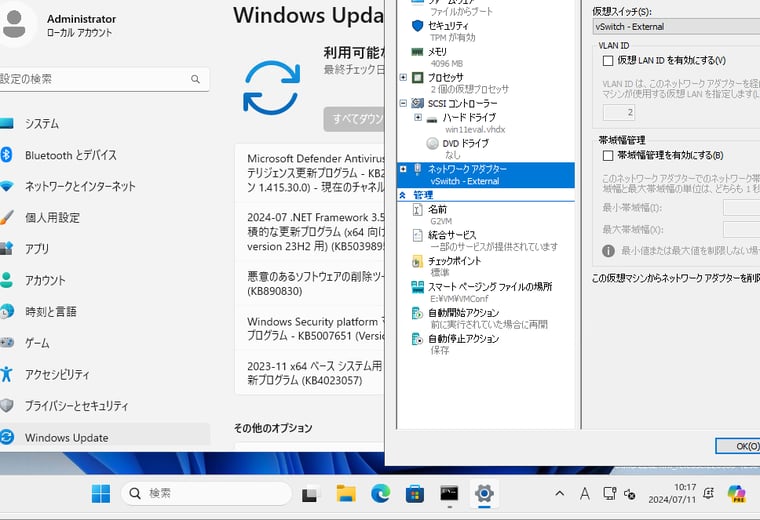This screenshot has width=760, height=520.
Task: Enable 帯域幅管理を有効にする checkbox
Action: [x=608, y=156]
